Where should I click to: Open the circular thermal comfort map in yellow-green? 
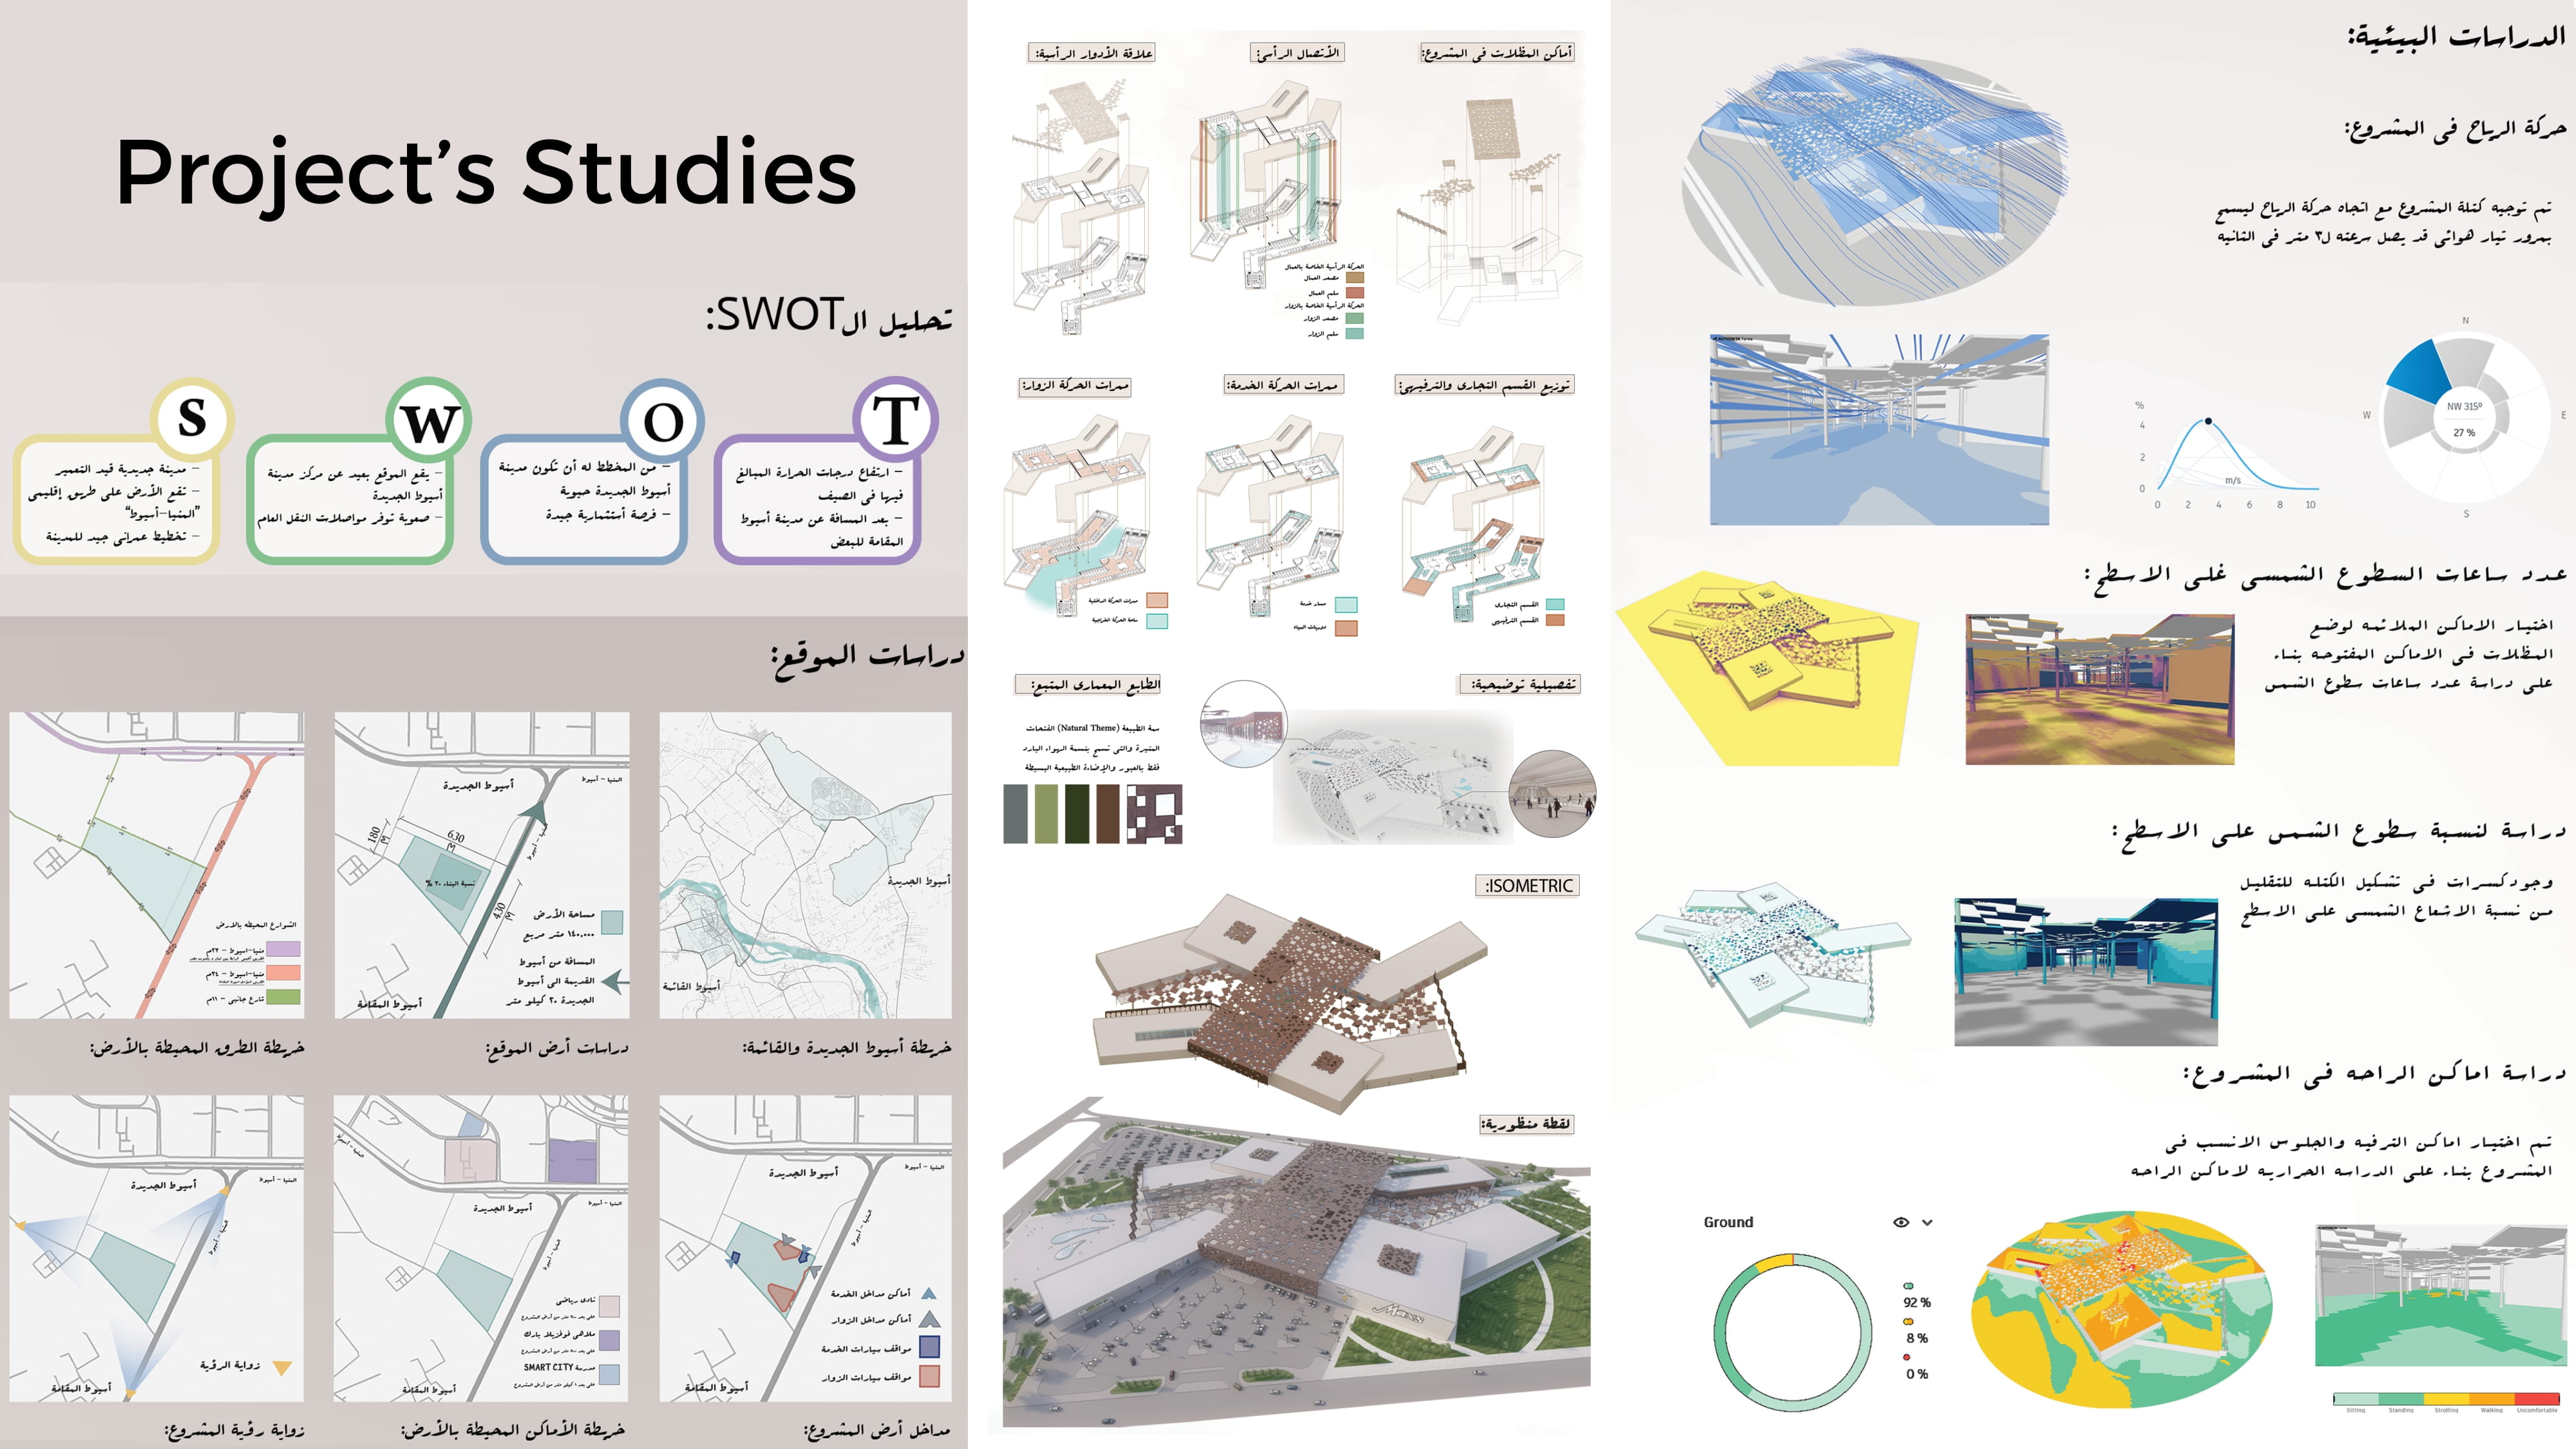(x=2122, y=1310)
